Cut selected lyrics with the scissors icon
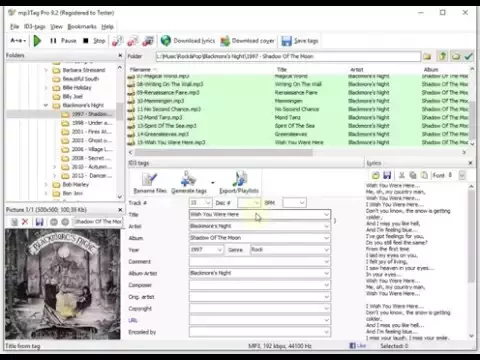This screenshot has width=480, height=360. (402, 175)
